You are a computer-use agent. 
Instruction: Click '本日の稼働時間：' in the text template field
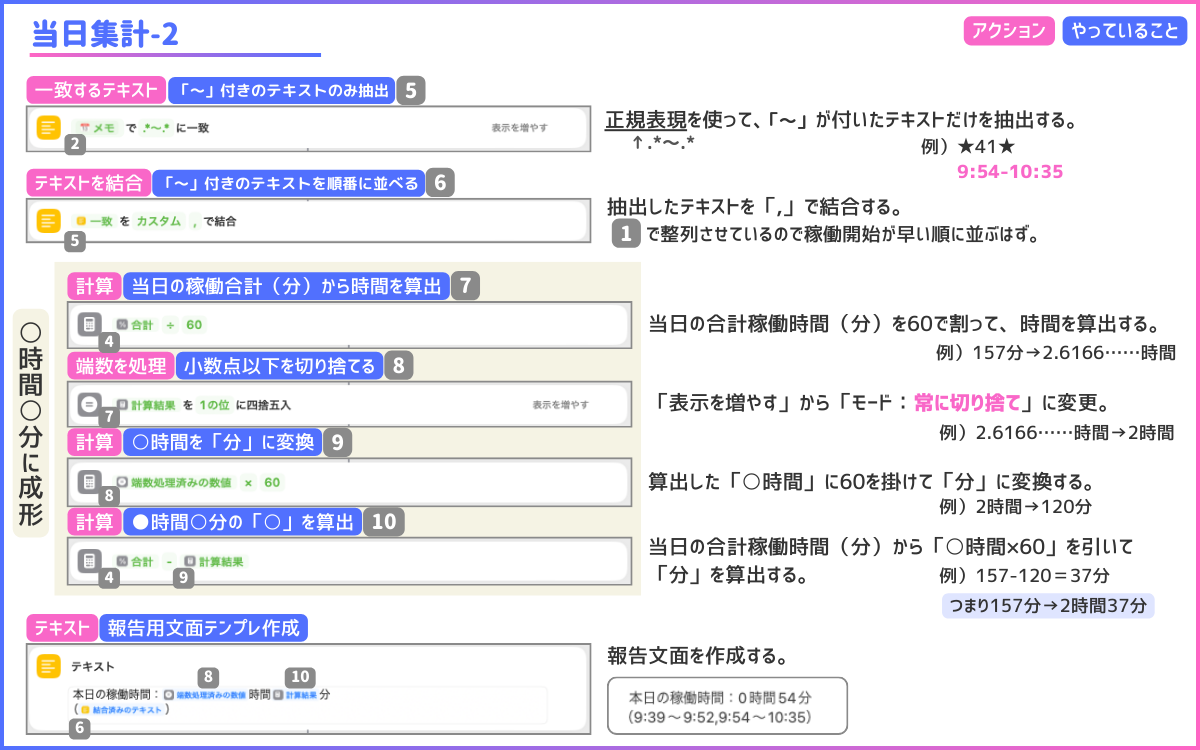coord(116,694)
